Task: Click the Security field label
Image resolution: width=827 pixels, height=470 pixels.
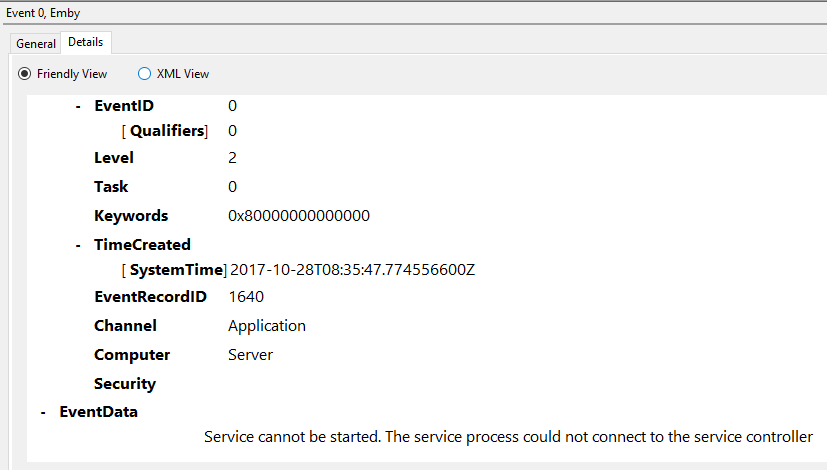Action: click(x=125, y=384)
